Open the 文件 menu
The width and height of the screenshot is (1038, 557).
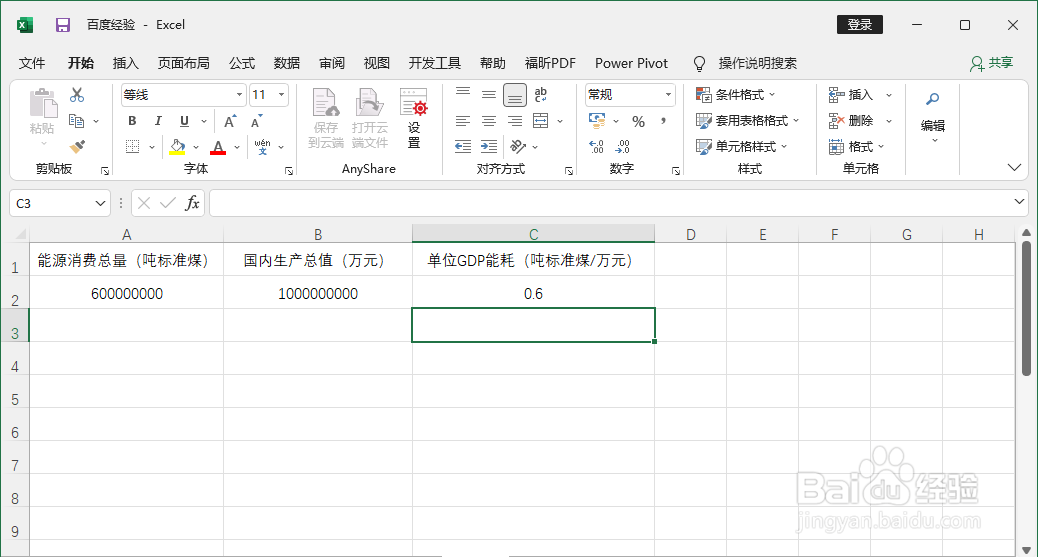[x=32, y=64]
